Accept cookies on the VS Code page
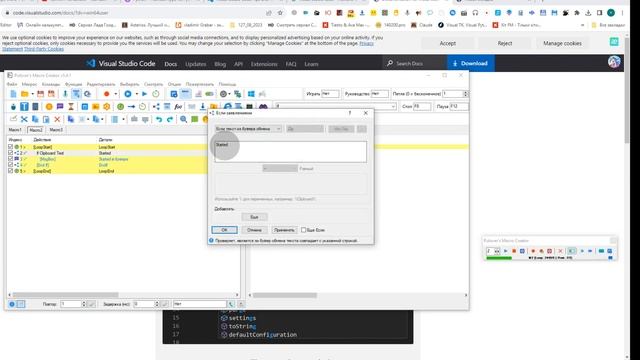 [x=448, y=43]
